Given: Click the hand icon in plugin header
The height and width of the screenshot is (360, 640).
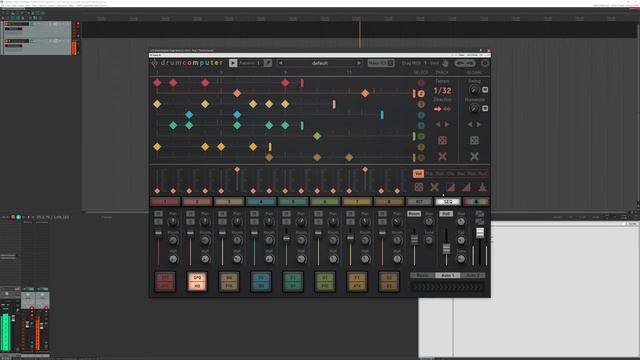Looking at the screenshot, I should [x=445, y=63].
